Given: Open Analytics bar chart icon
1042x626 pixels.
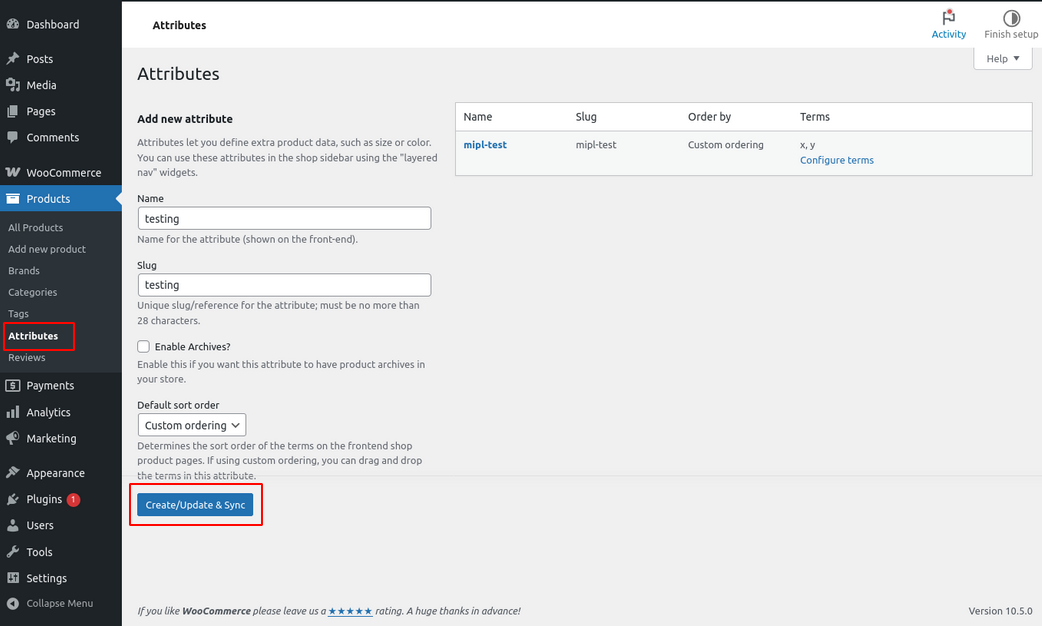Looking at the screenshot, I should 13,412.
